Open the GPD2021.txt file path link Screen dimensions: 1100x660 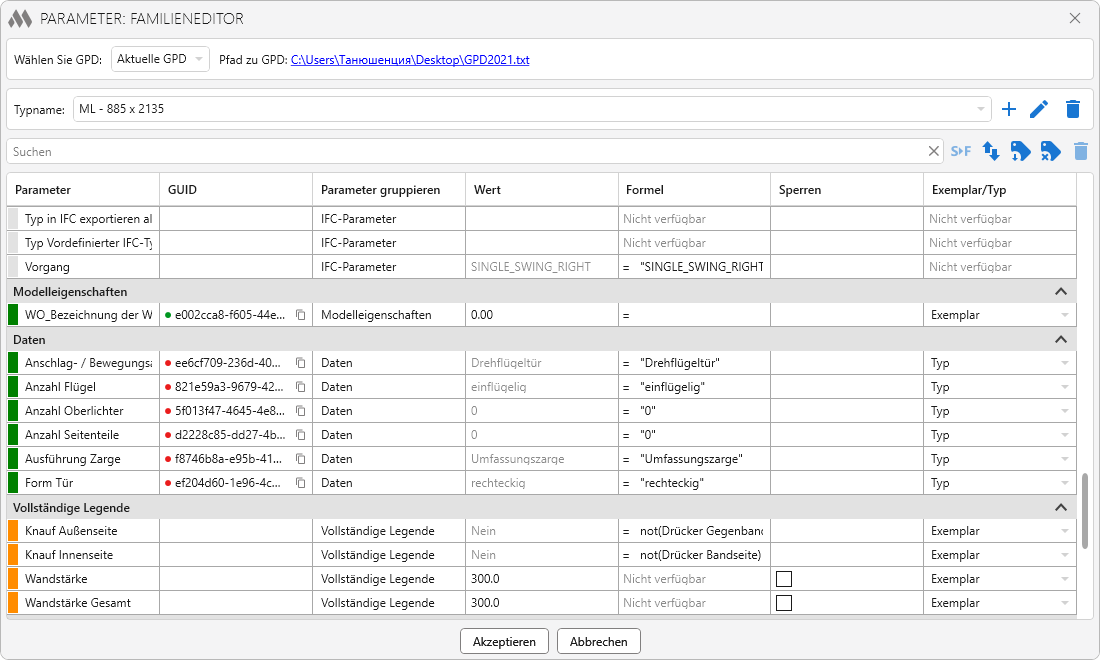tap(410, 60)
